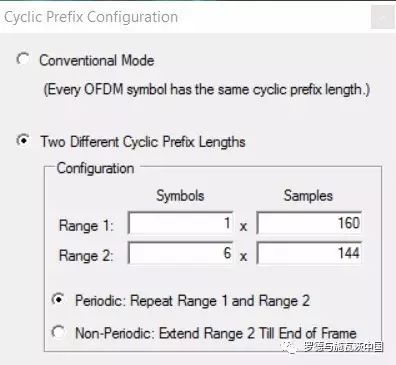Select Non-Periodic: Extend Range 2 radio button
The width and height of the screenshot is (396, 365).
click(58, 332)
